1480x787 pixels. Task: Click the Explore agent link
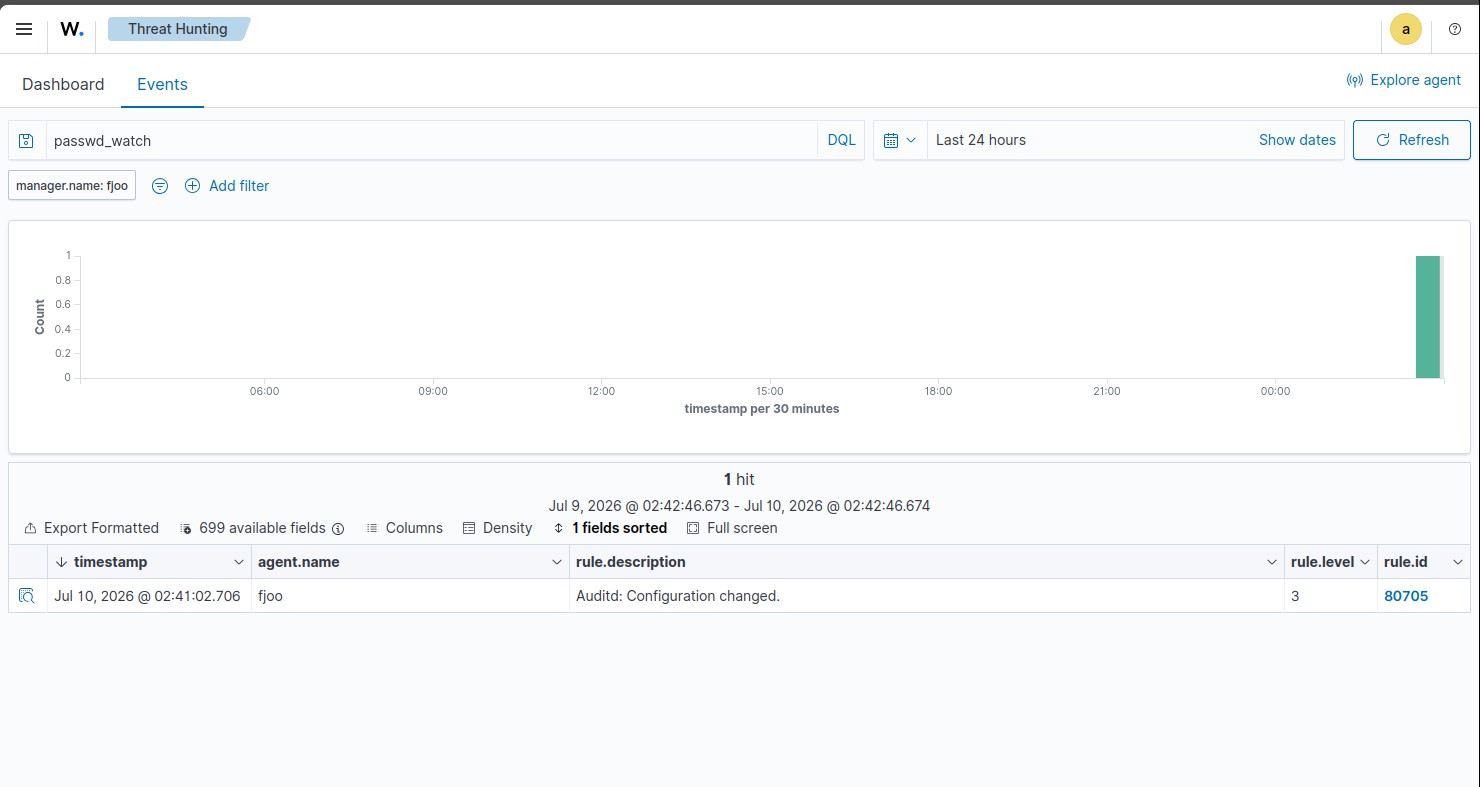[1415, 80]
